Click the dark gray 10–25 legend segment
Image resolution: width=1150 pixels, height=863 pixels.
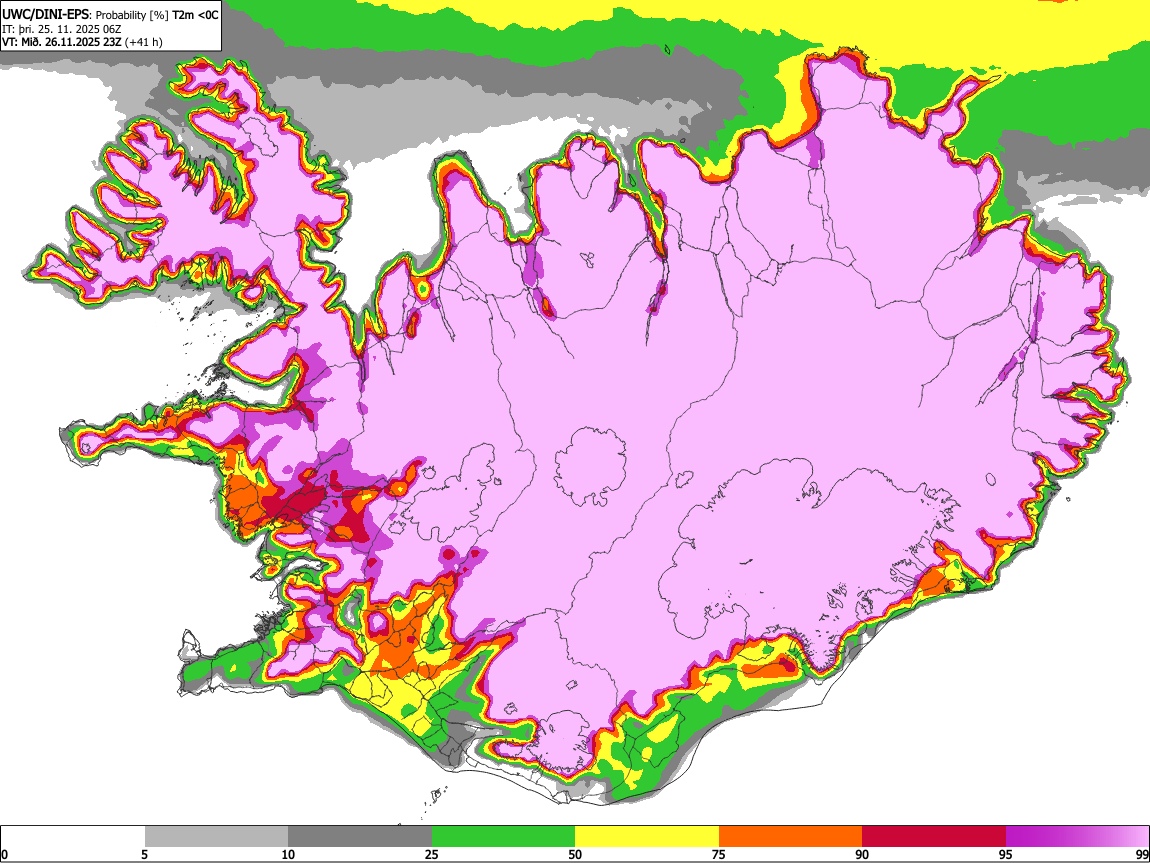tap(360, 837)
